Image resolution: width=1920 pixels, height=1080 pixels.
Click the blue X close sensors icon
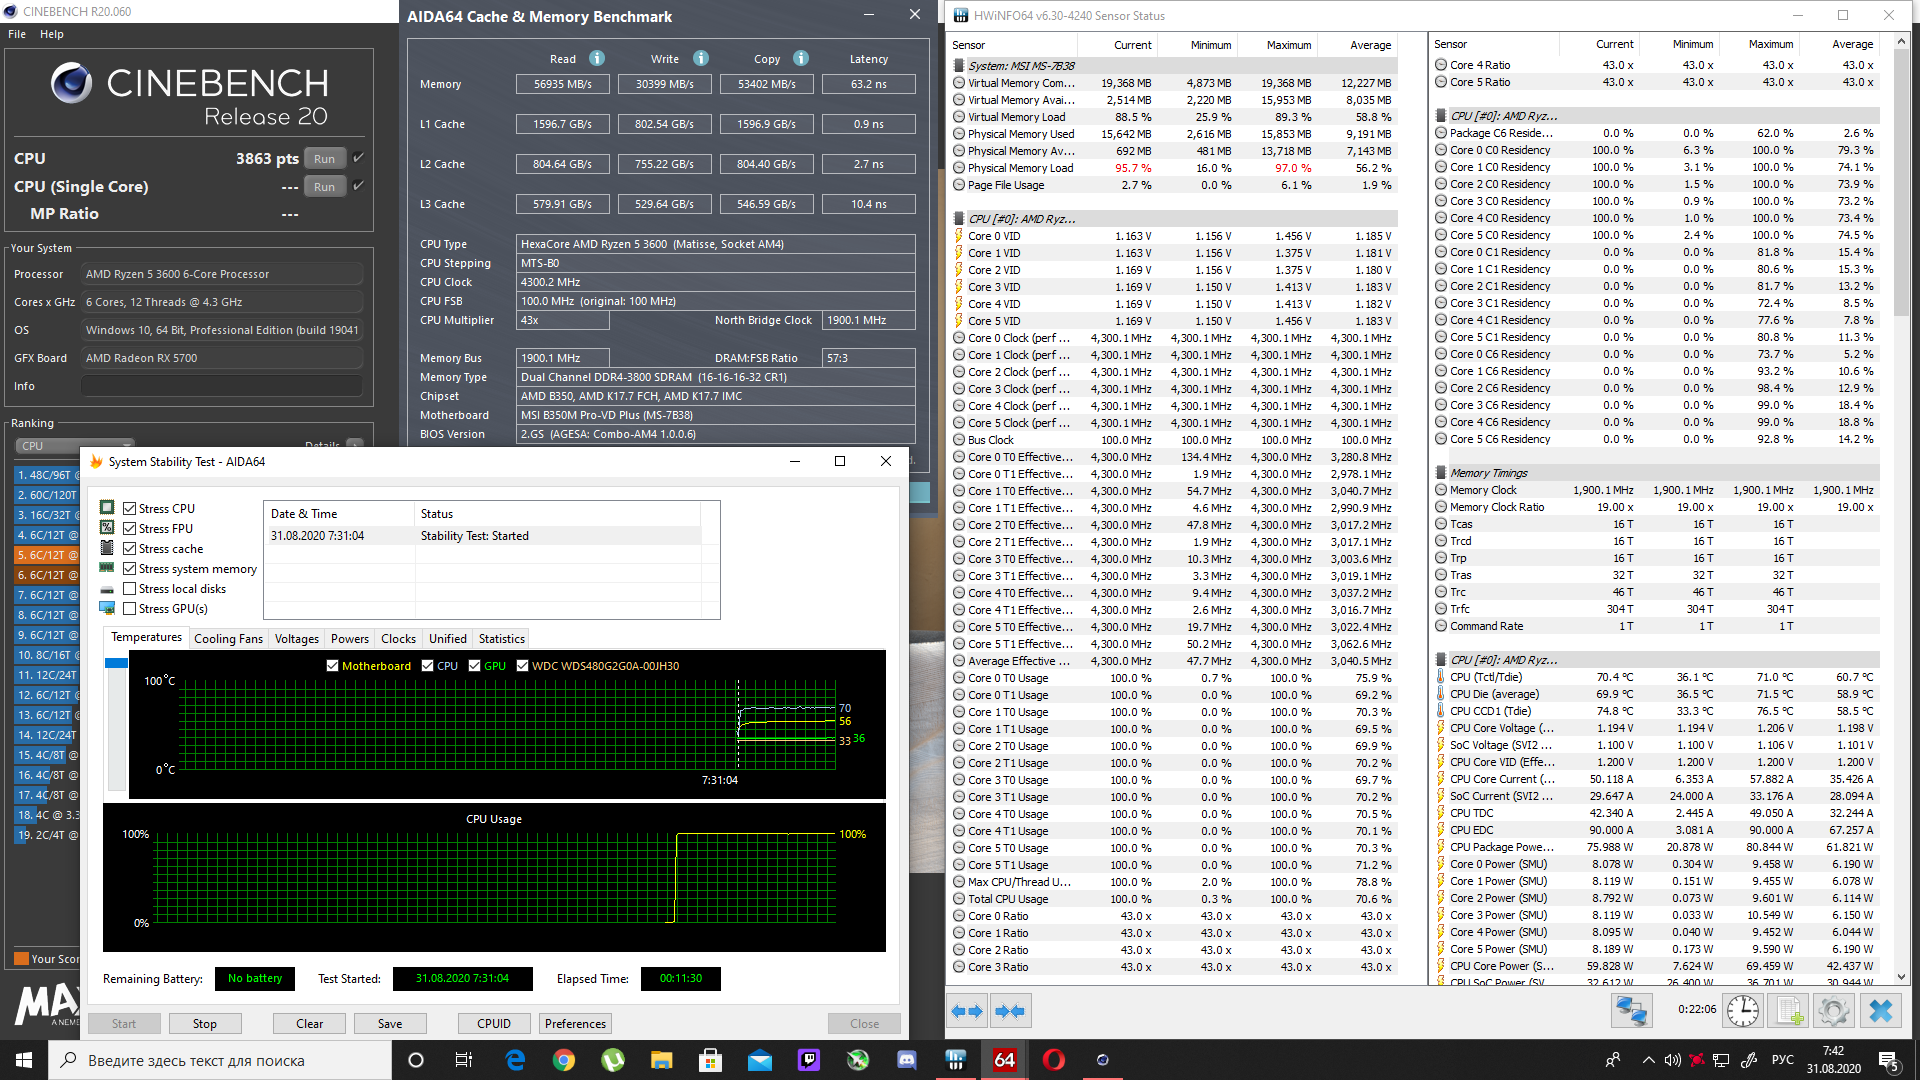[1880, 1011]
